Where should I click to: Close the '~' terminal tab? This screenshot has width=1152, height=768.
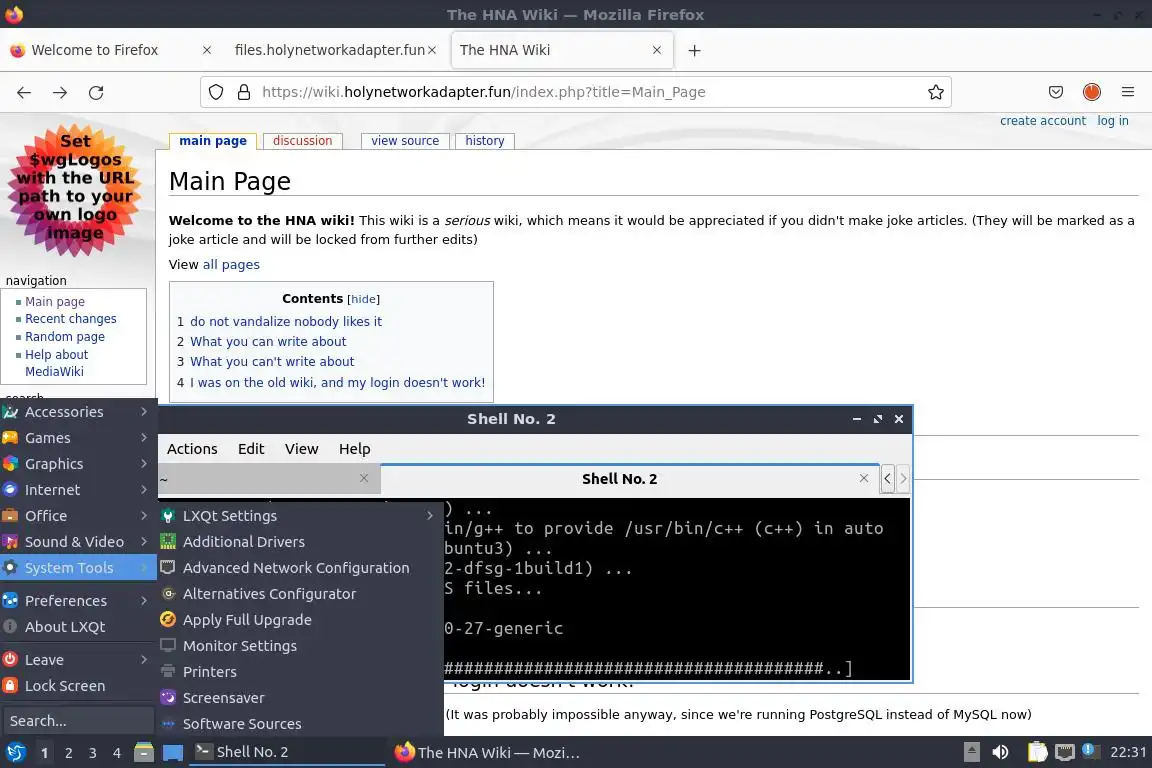(364, 478)
